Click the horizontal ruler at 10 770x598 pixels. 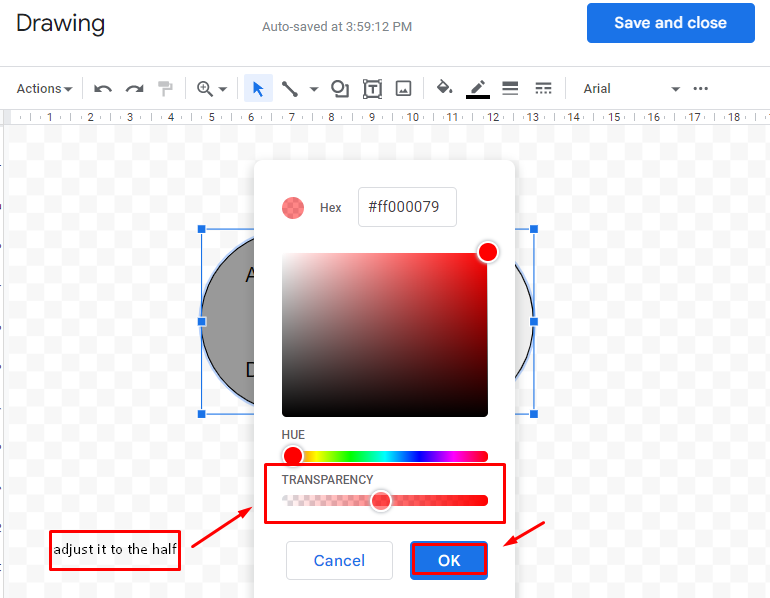tap(412, 117)
